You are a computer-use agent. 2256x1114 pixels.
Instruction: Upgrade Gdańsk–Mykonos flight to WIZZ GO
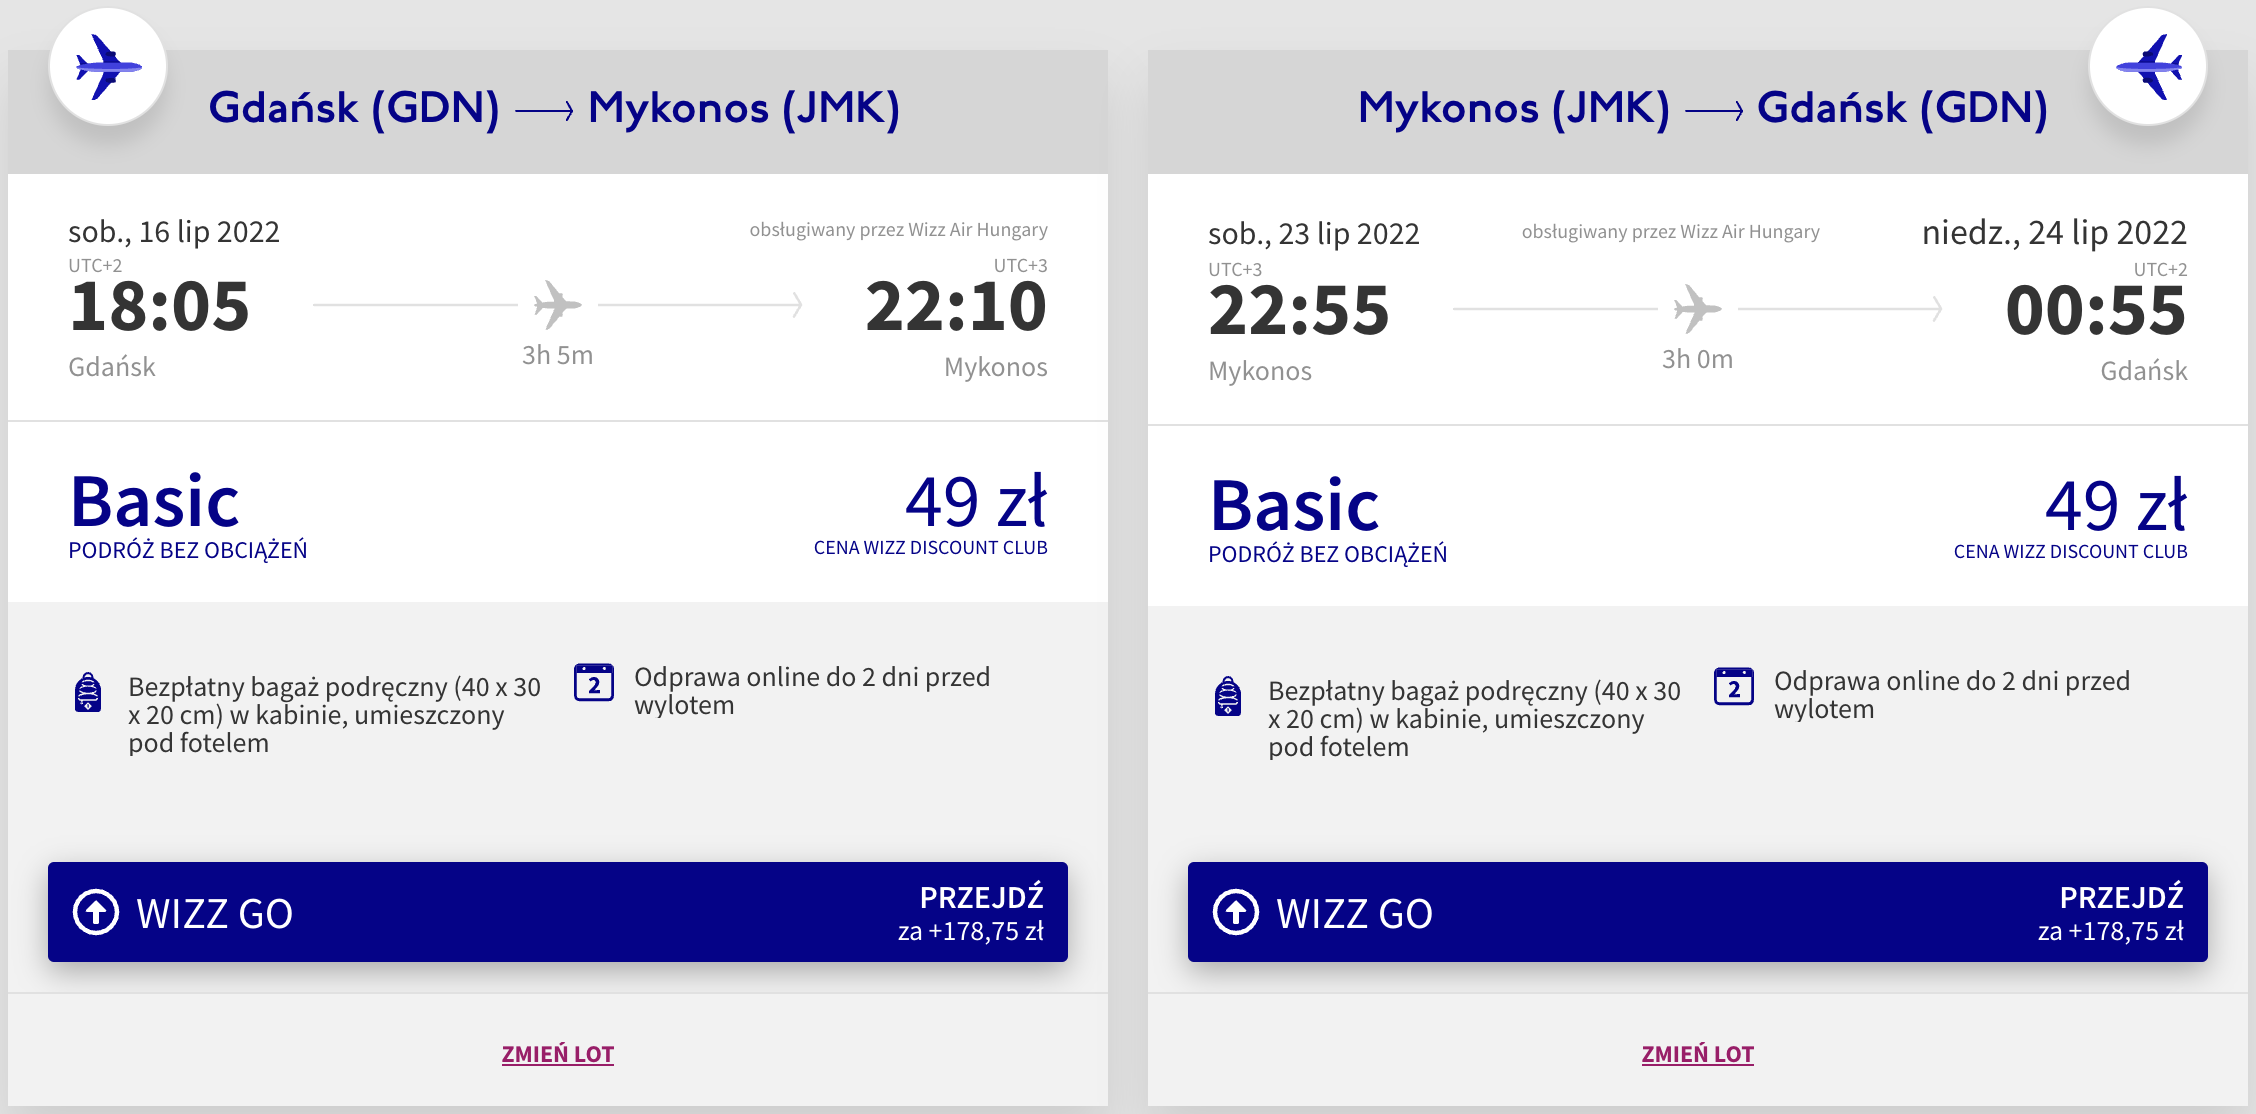[x=558, y=912]
